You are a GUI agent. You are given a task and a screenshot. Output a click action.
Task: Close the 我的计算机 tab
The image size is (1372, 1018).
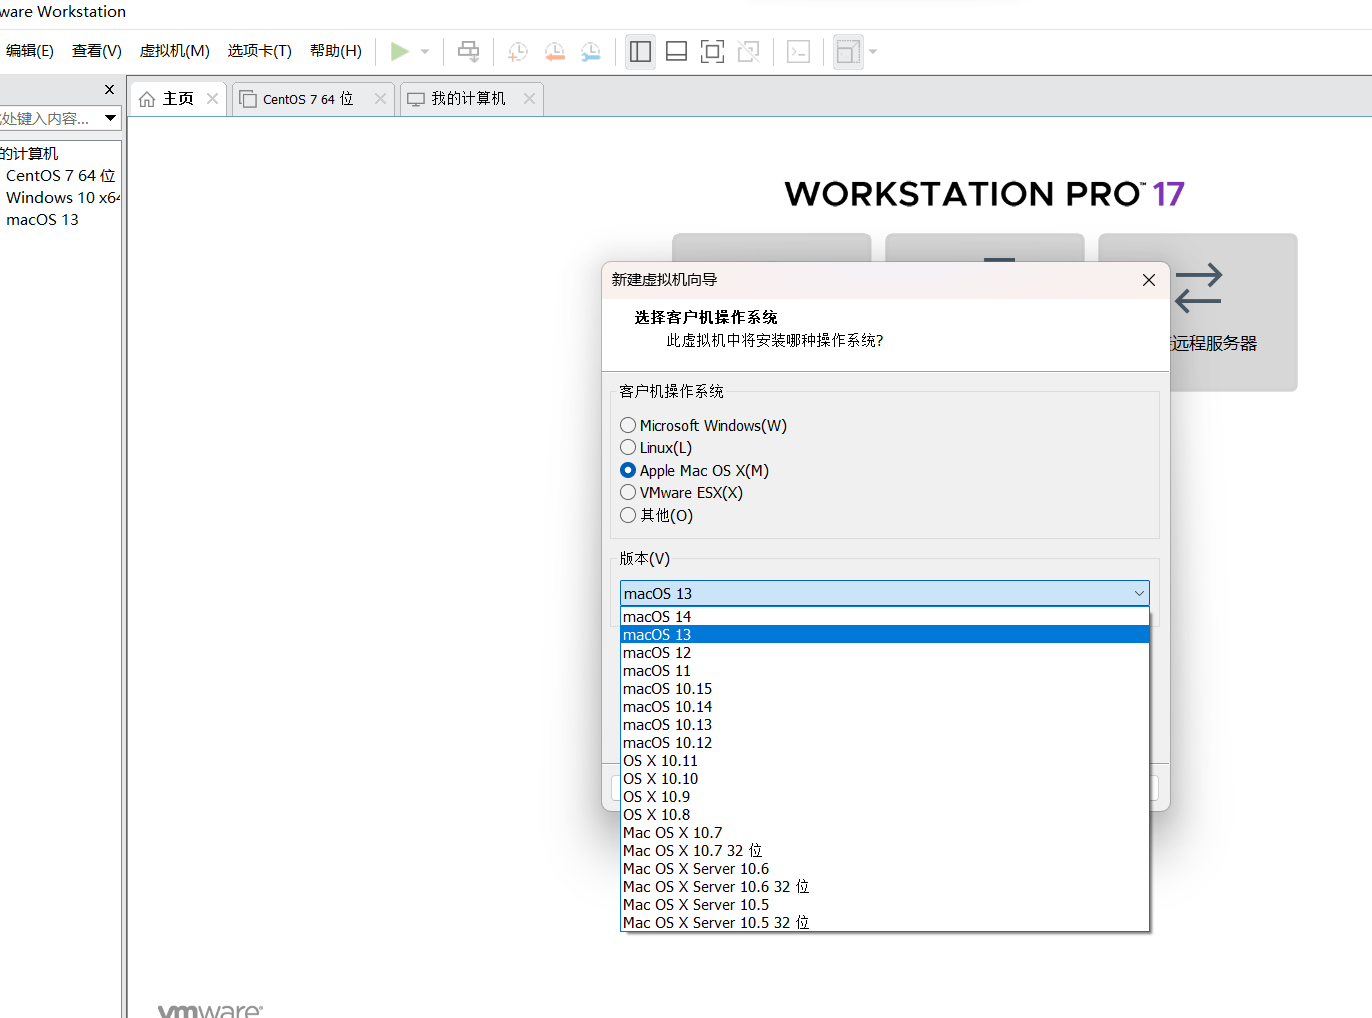529,98
